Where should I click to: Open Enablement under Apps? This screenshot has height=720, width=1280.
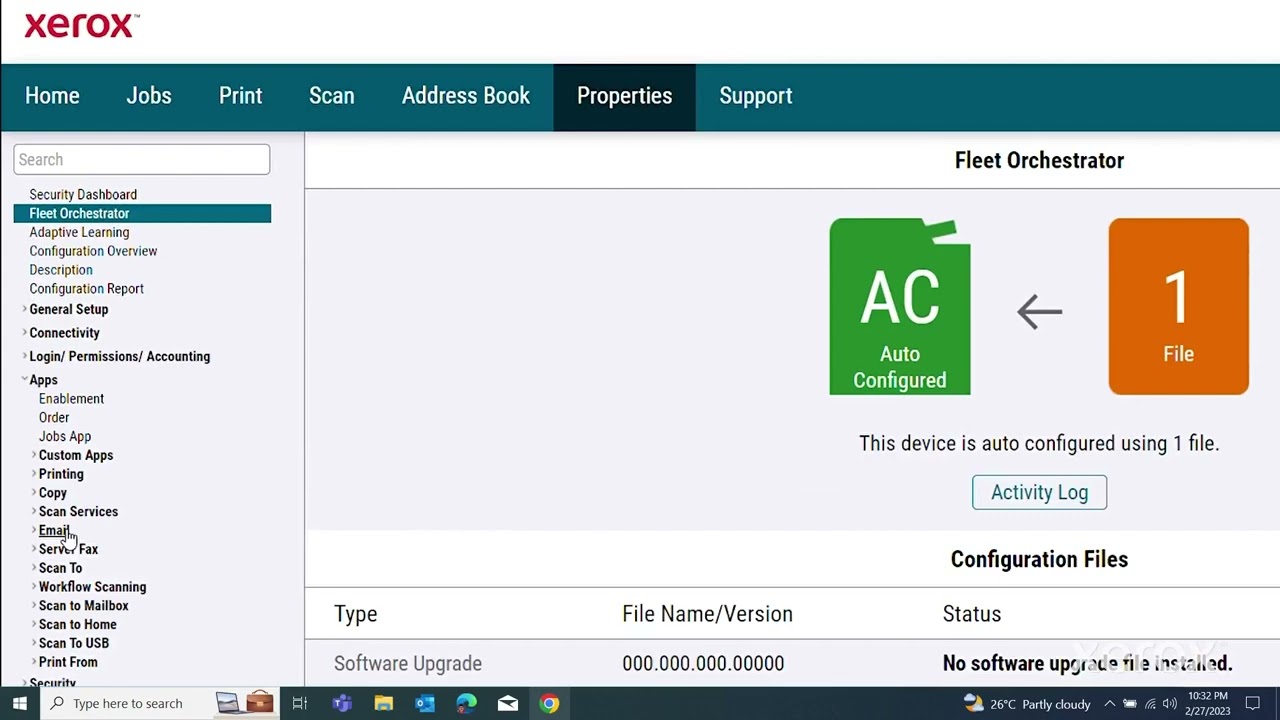(x=71, y=399)
